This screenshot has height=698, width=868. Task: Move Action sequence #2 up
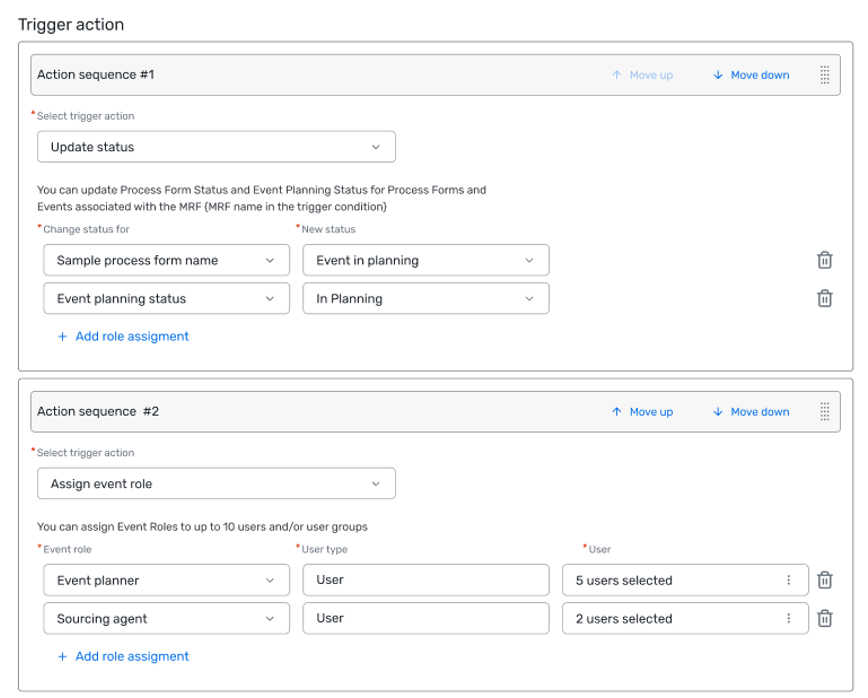[643, 412]
